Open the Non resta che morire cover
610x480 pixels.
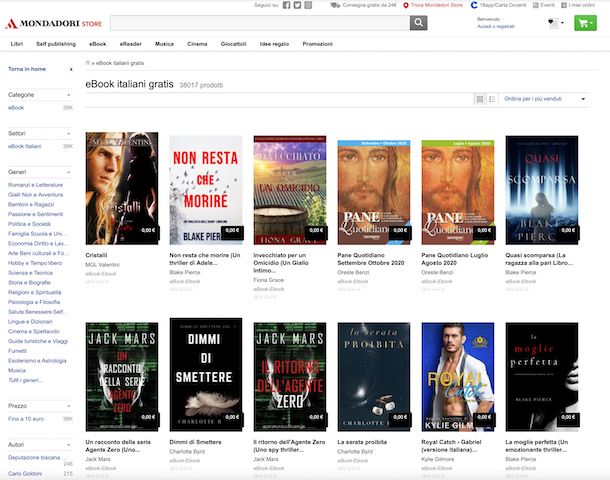coord(206,190)
